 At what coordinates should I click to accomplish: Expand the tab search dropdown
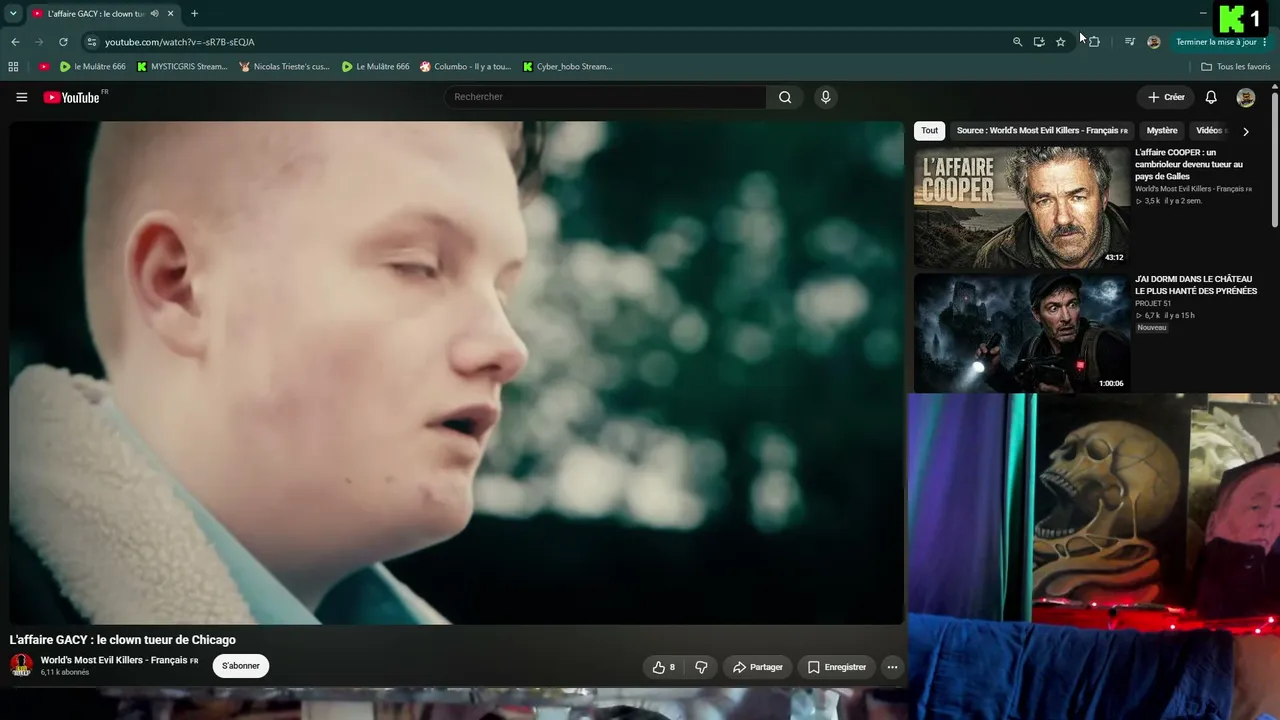[13, 14]
